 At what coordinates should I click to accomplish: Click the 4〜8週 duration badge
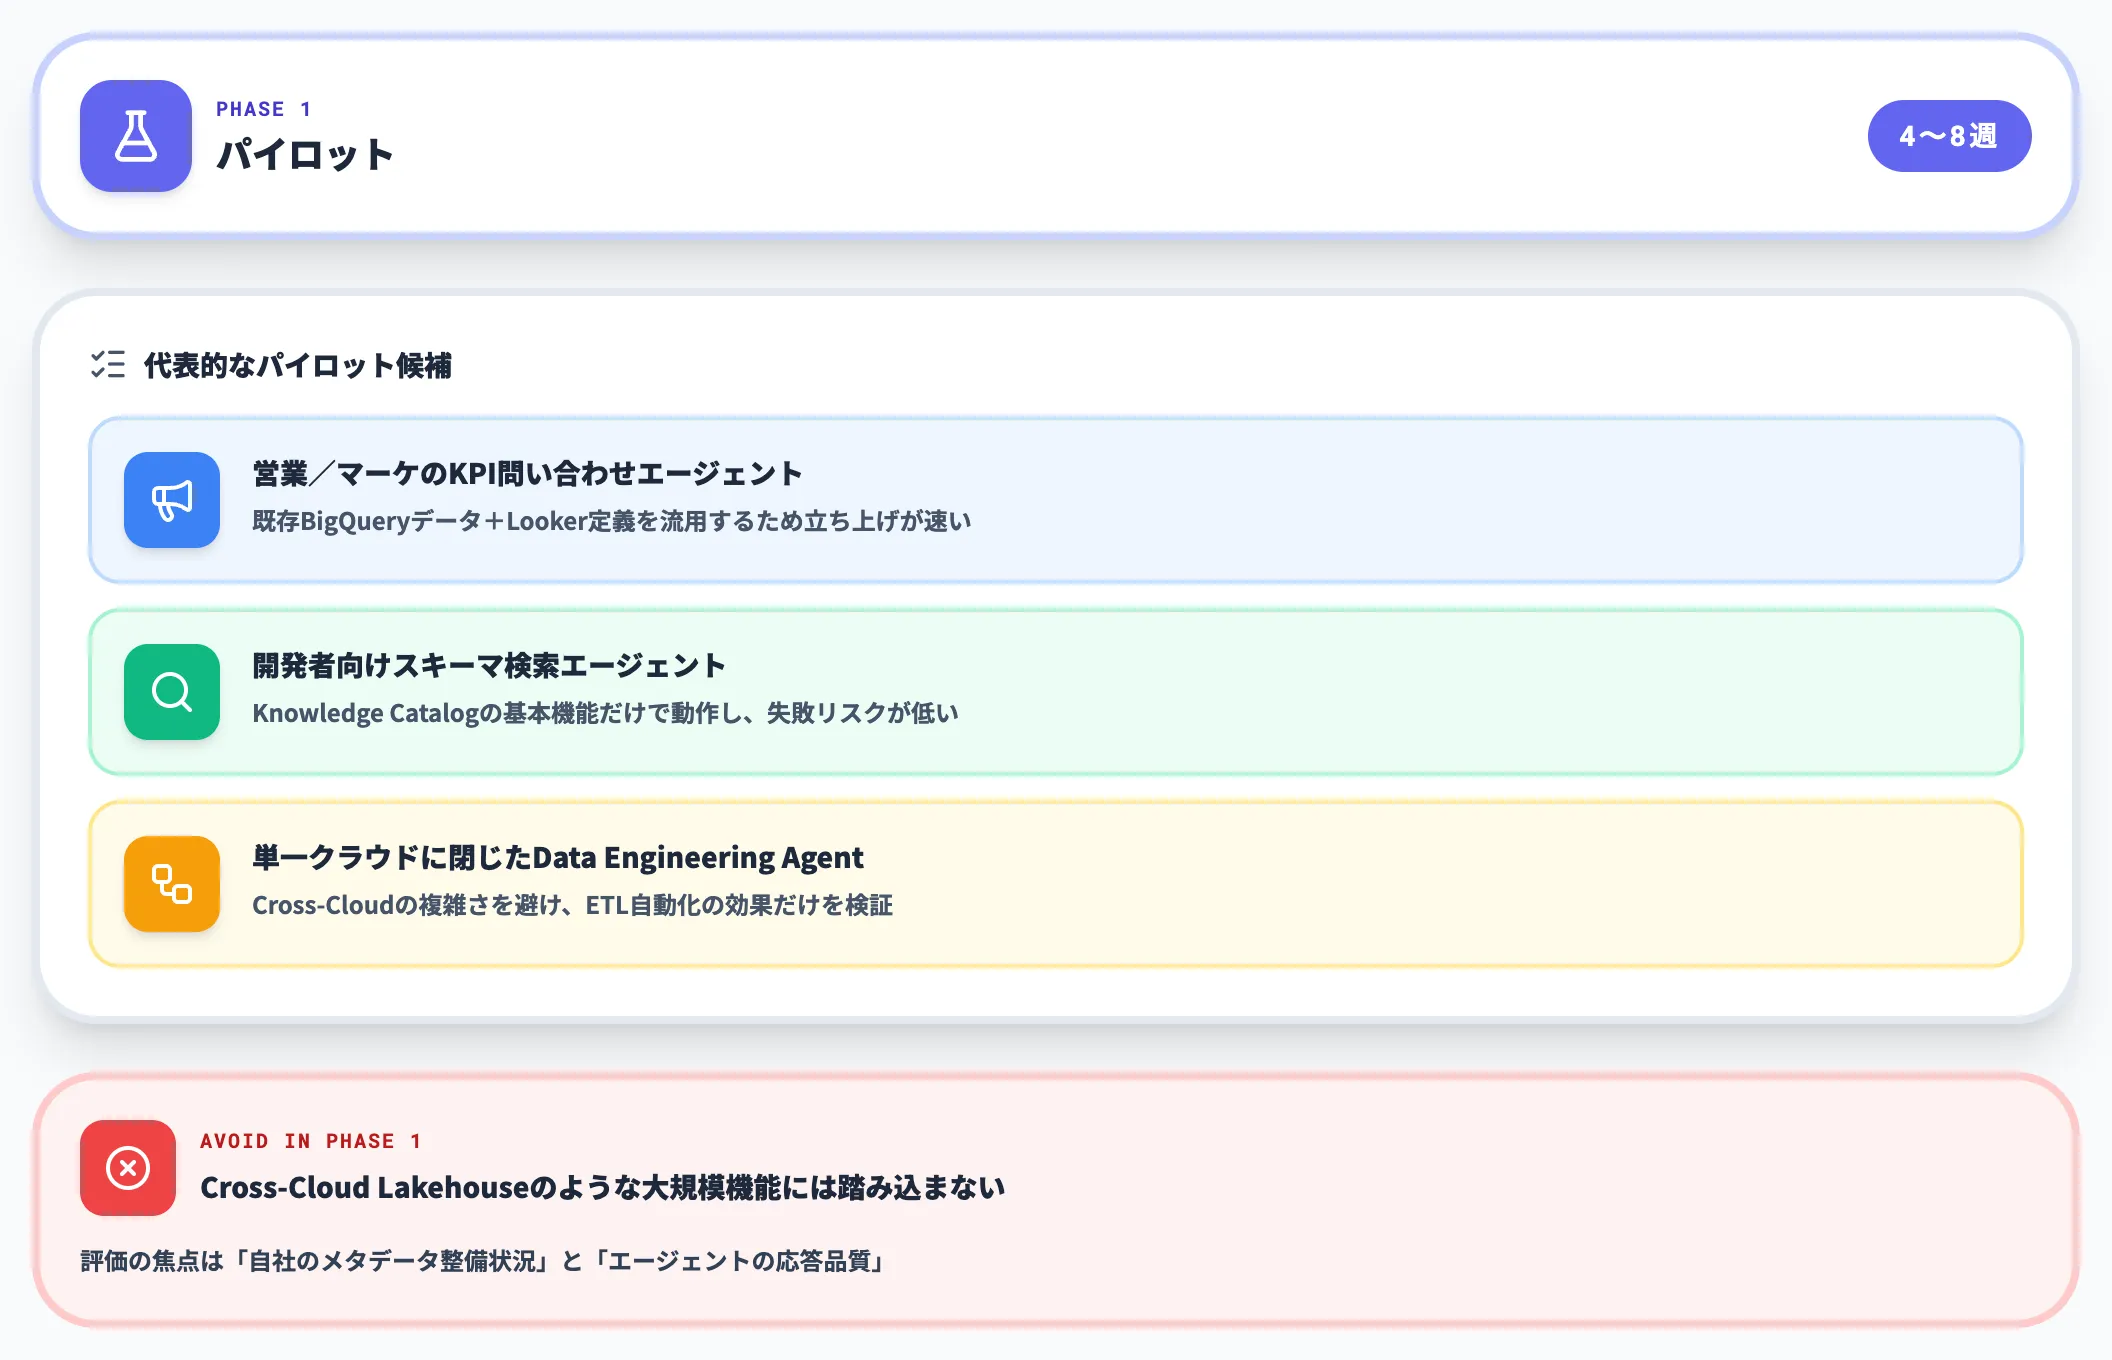tap(1948, 135)
